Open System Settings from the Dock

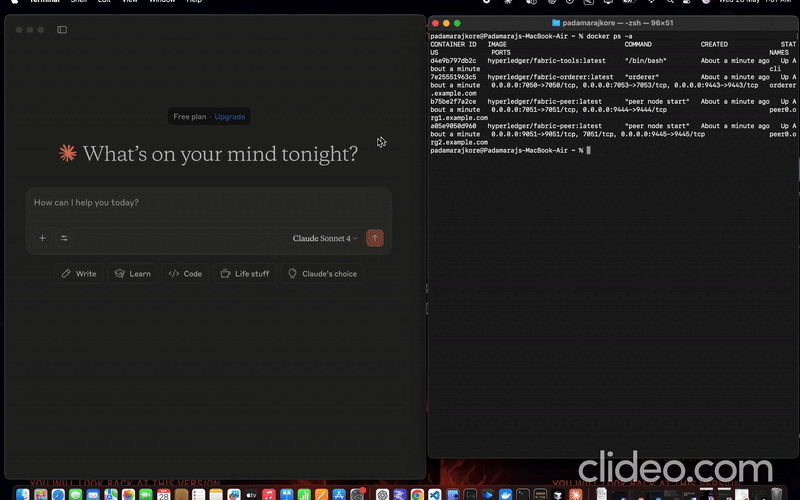coord(357,494)
